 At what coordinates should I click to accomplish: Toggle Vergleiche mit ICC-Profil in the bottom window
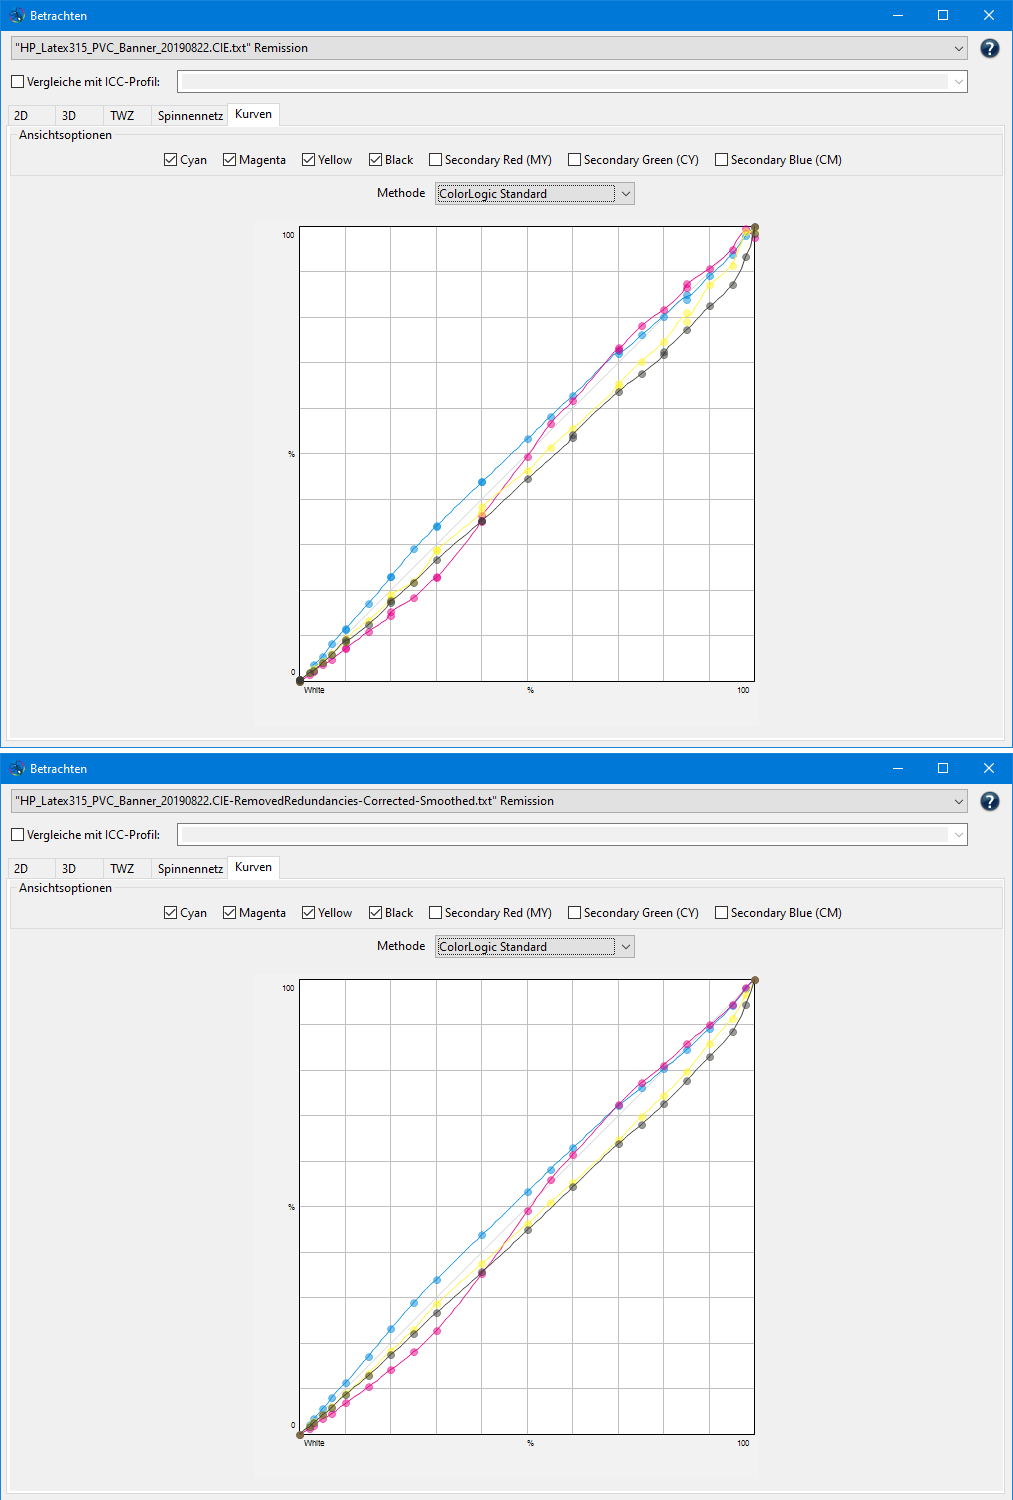[x=18, y=835]
